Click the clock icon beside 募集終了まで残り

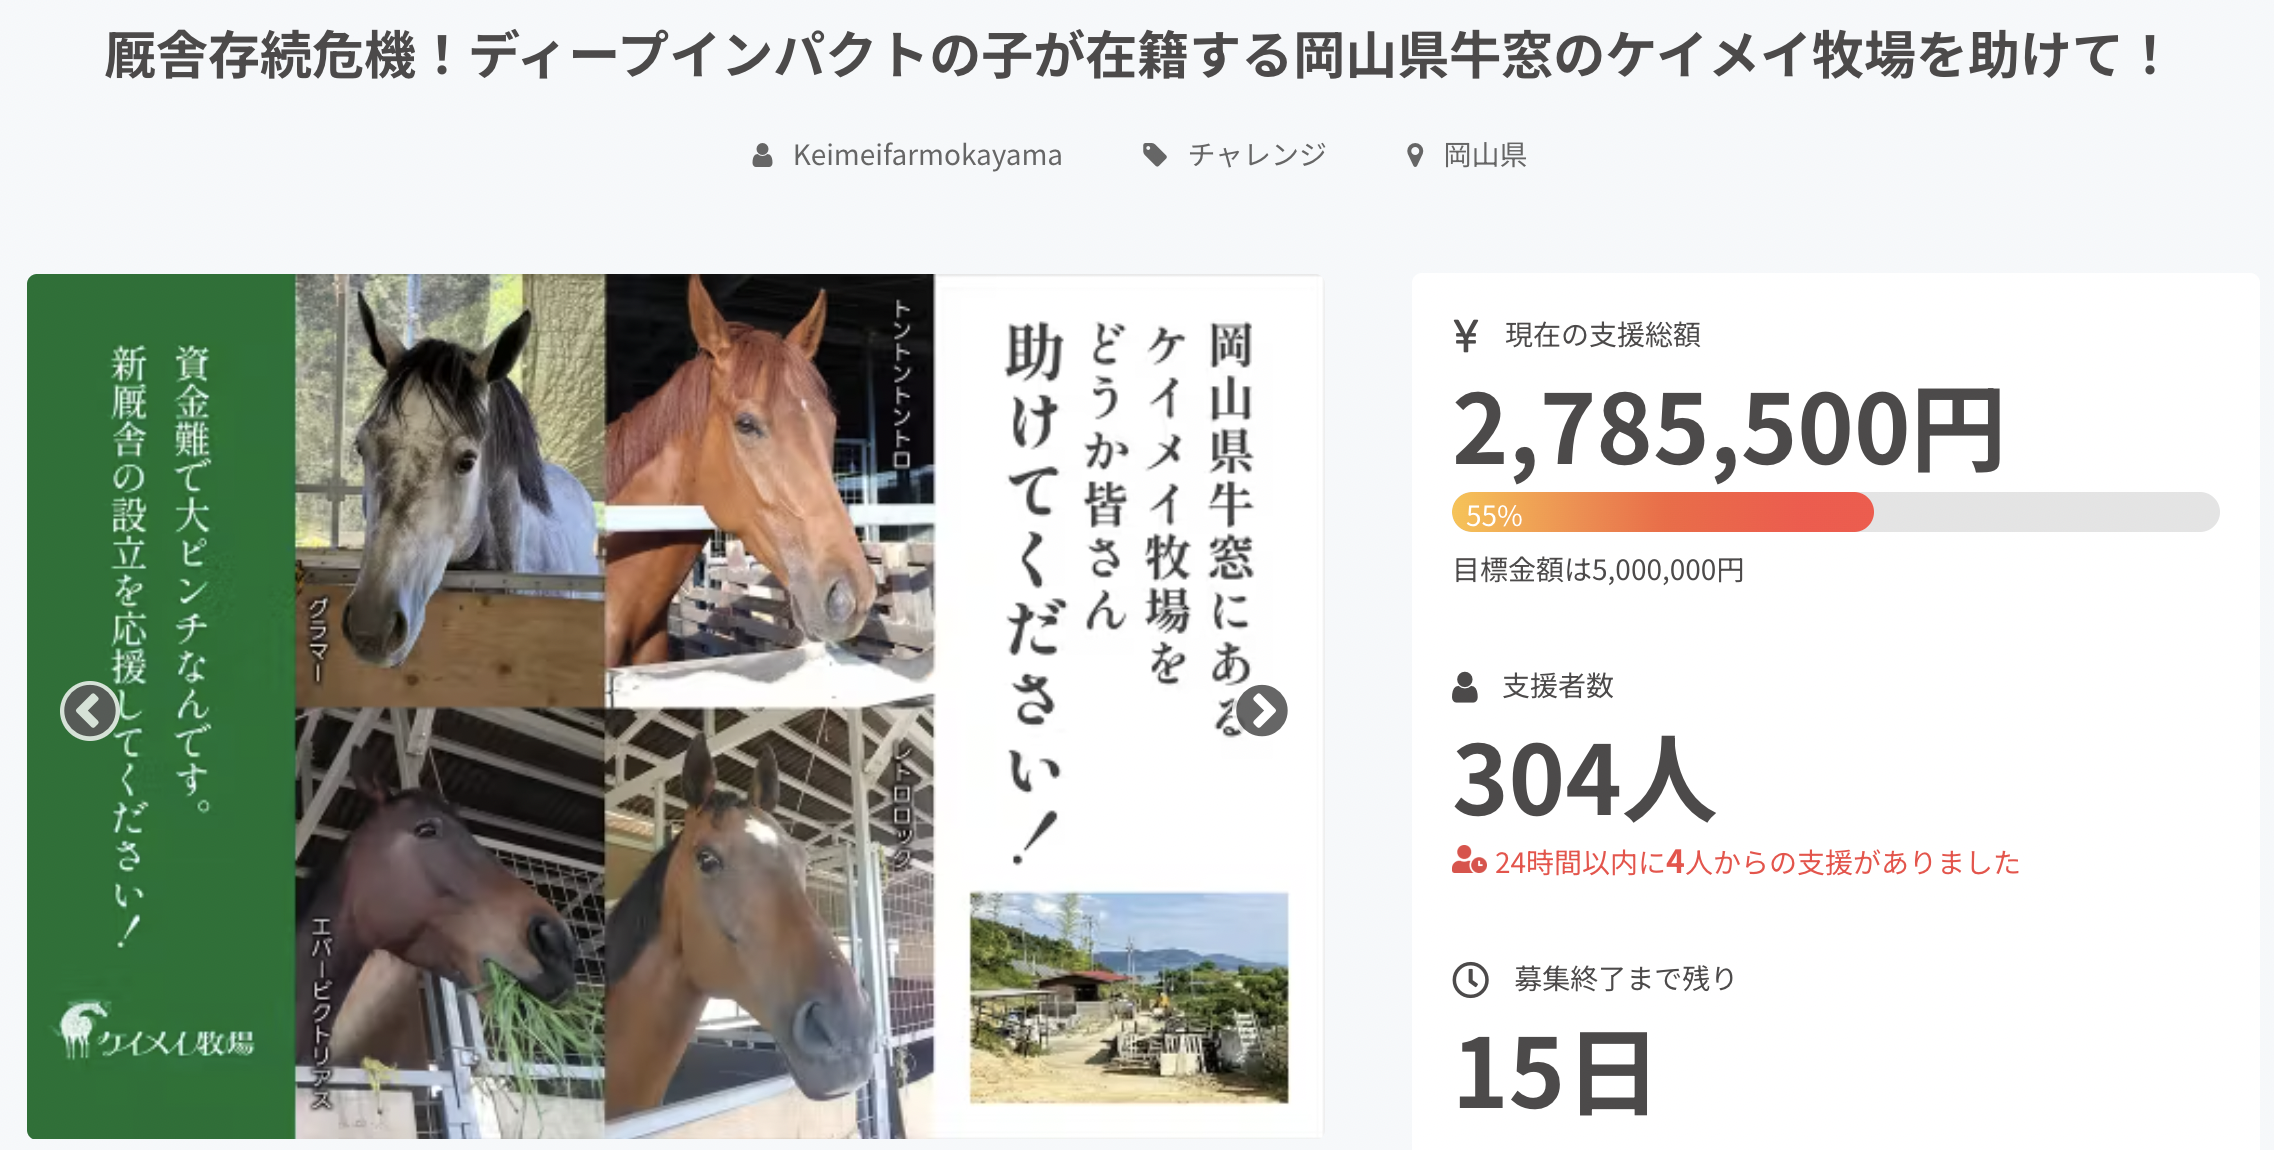click(x=1471, y=979)
